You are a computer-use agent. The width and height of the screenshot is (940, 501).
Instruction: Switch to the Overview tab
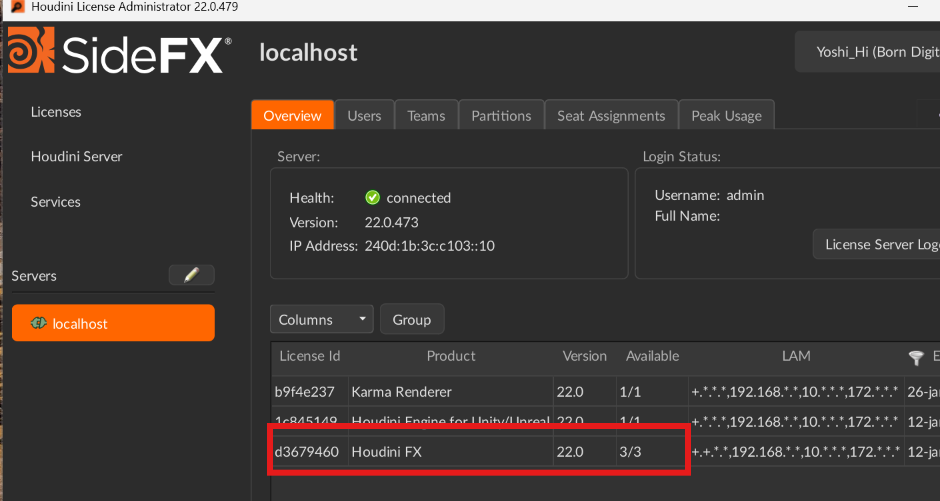point(293,115)
